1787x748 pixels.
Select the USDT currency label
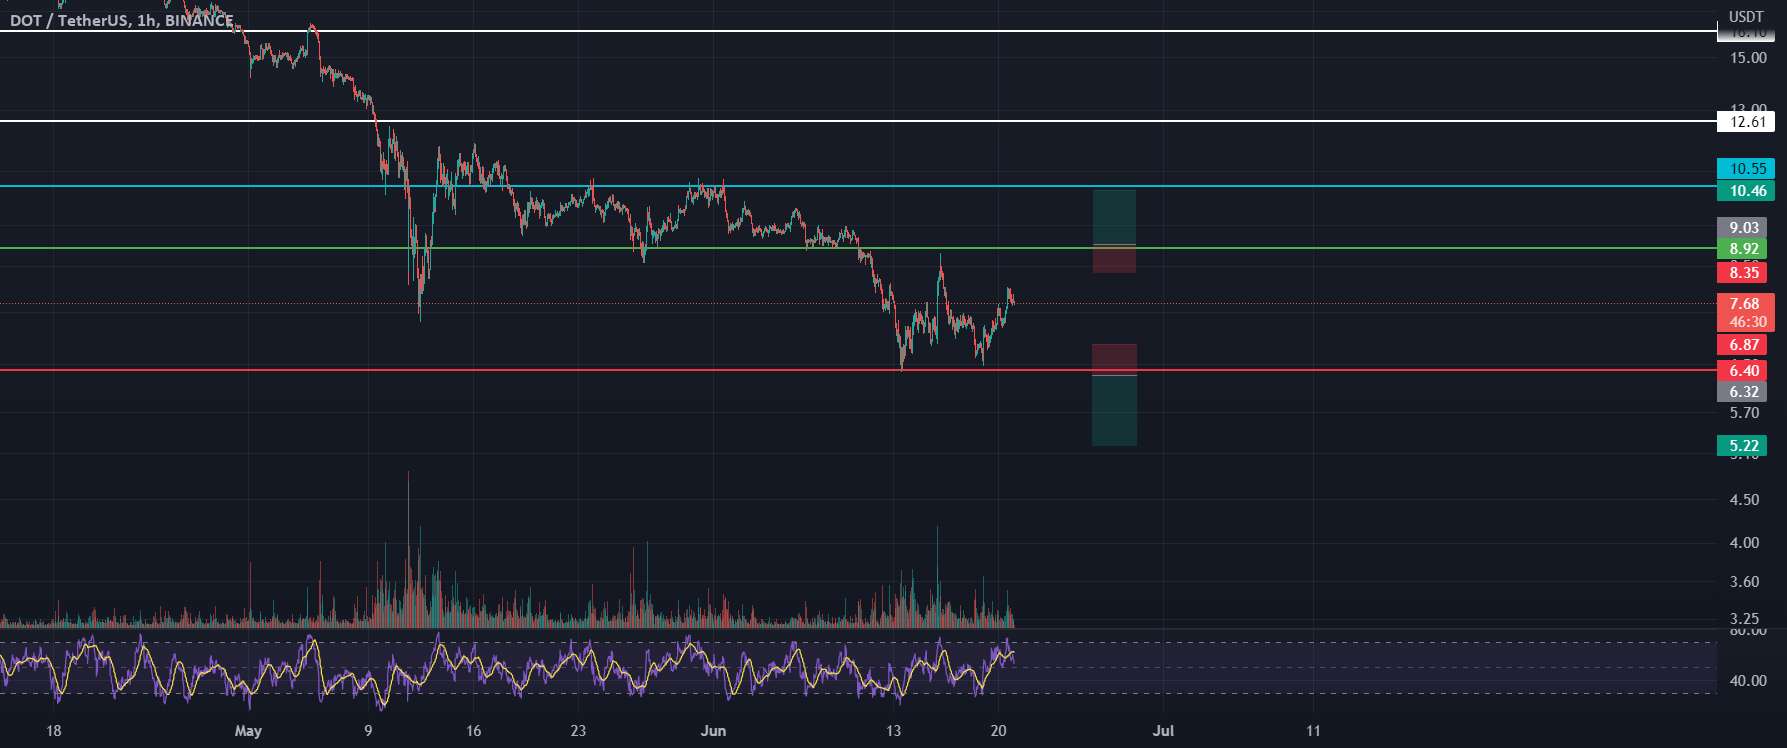(1746, 17)
